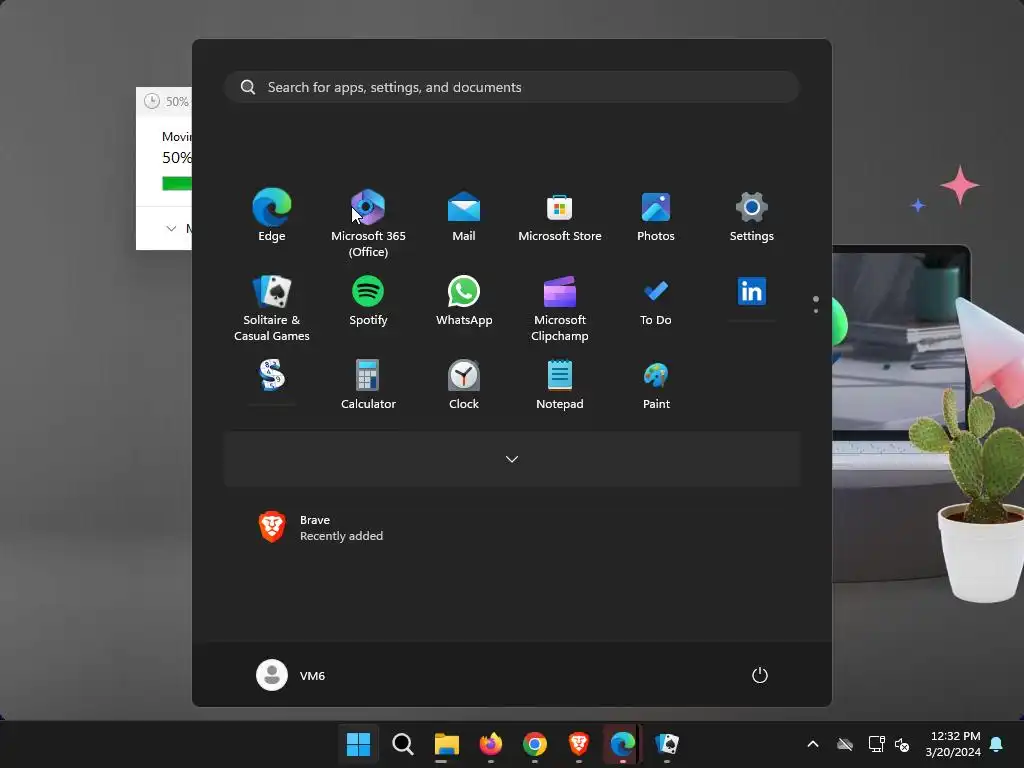This screenshot has width=1024, height=768.
Task: Launch the Clock app
Action: click(x=464, y=384)
